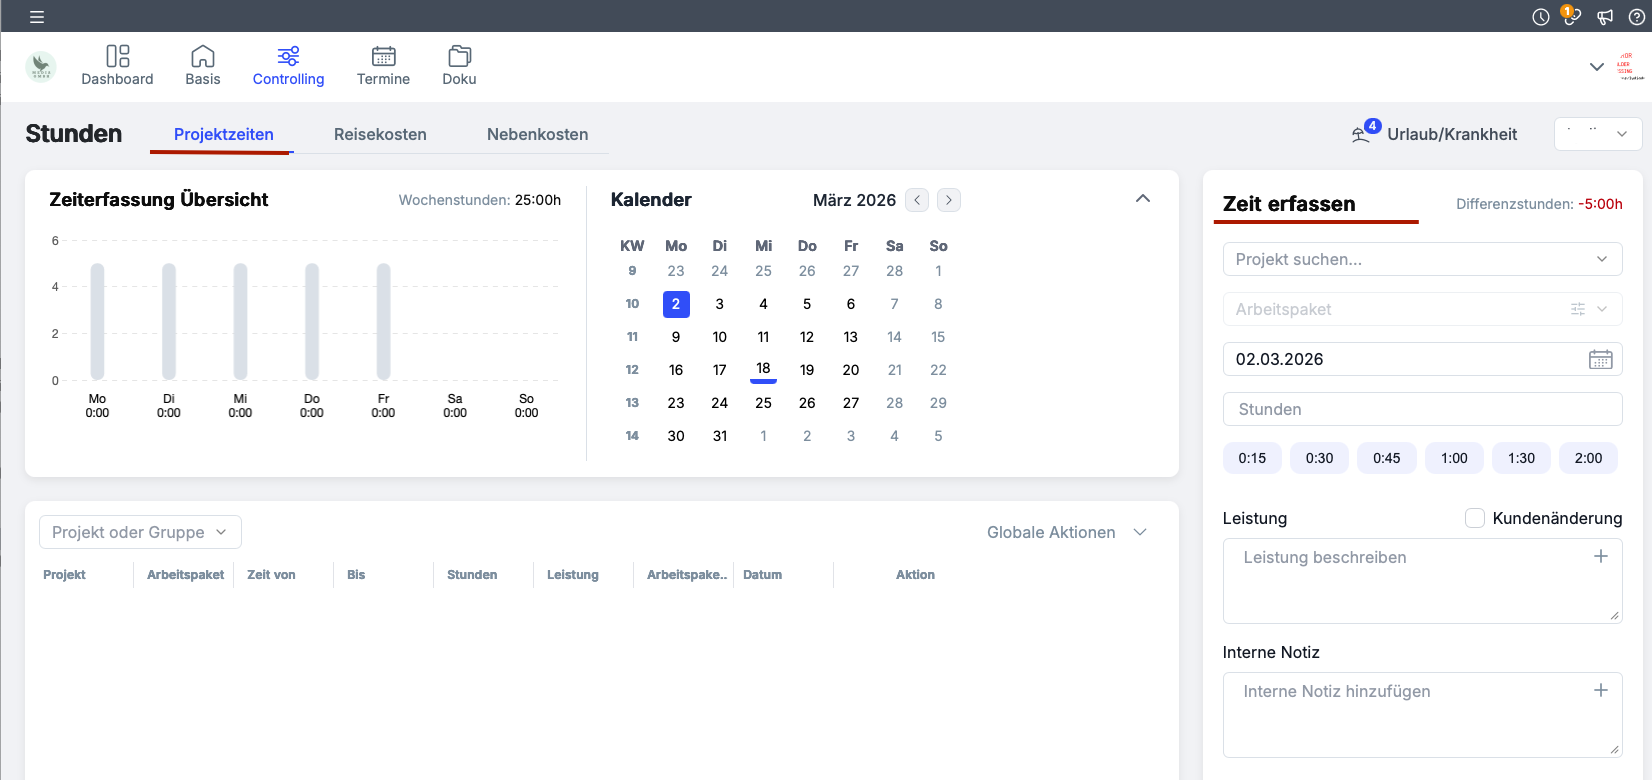Collapse the overview panel with chevron
Screen dimensions: 1652x780
(x=1143, y=199)
